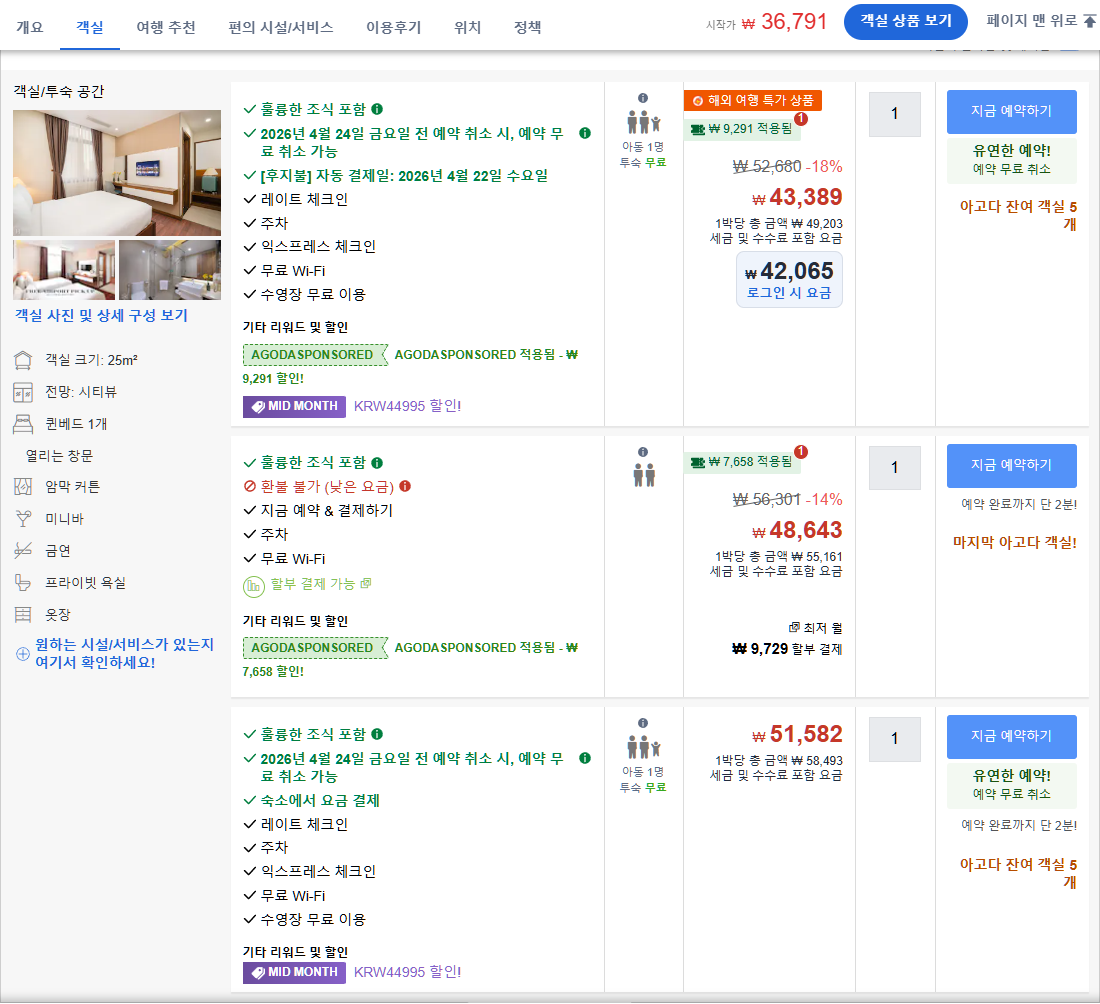Screen dimensions: 1100x1004
Task: Click 유연한 예약! box in third offer
Action: [1011, 784]
